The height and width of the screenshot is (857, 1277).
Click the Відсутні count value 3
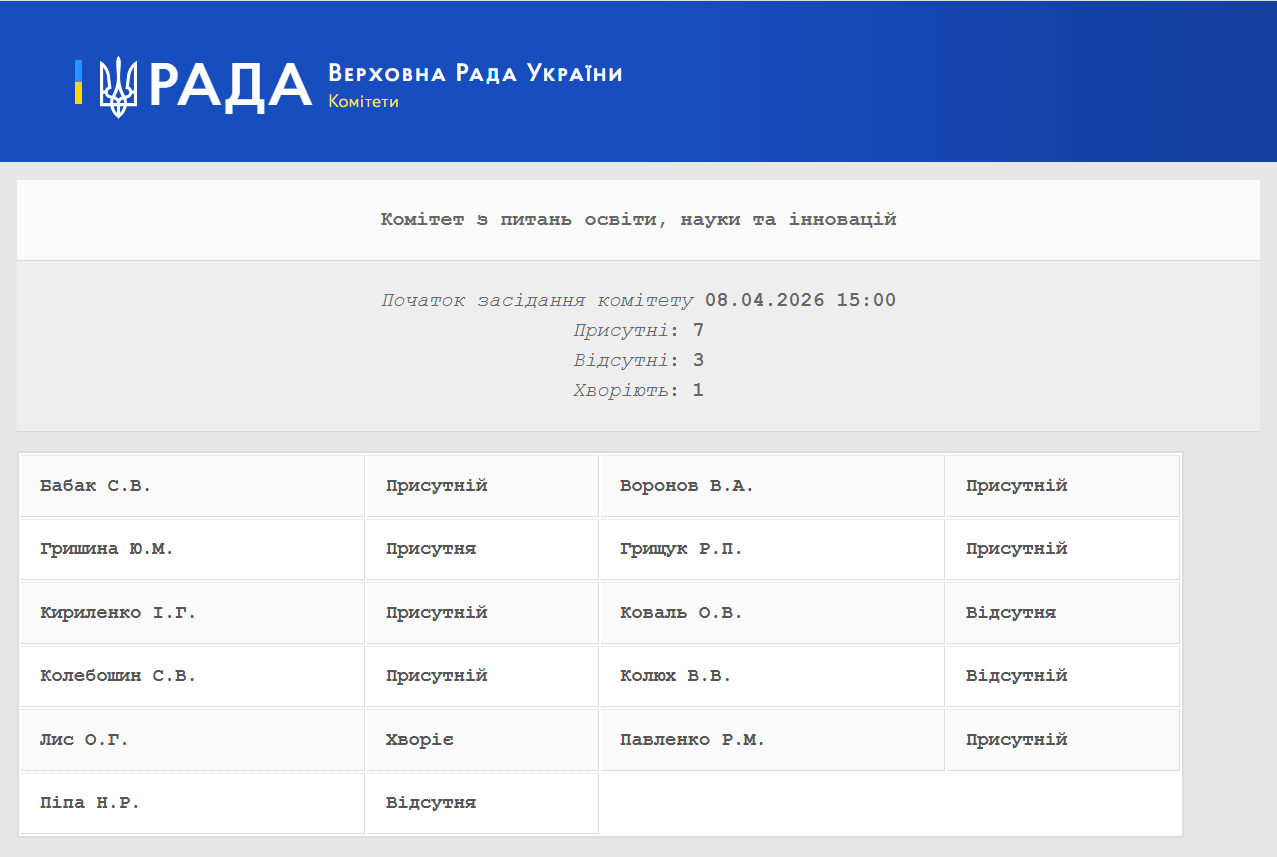coord(698,360)
